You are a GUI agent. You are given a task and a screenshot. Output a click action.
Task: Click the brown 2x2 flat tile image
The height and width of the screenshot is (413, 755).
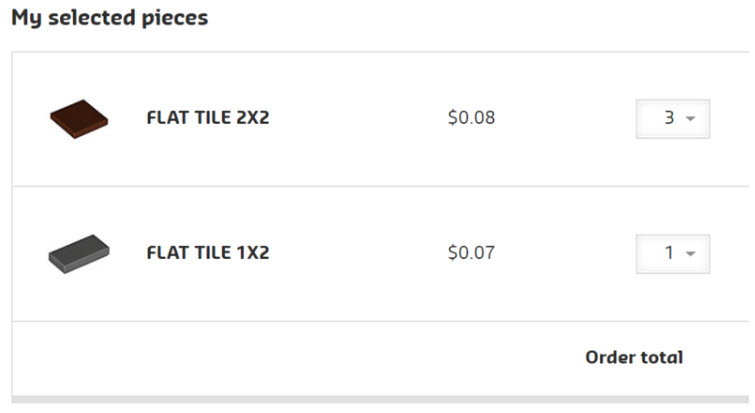click(78, 119)
